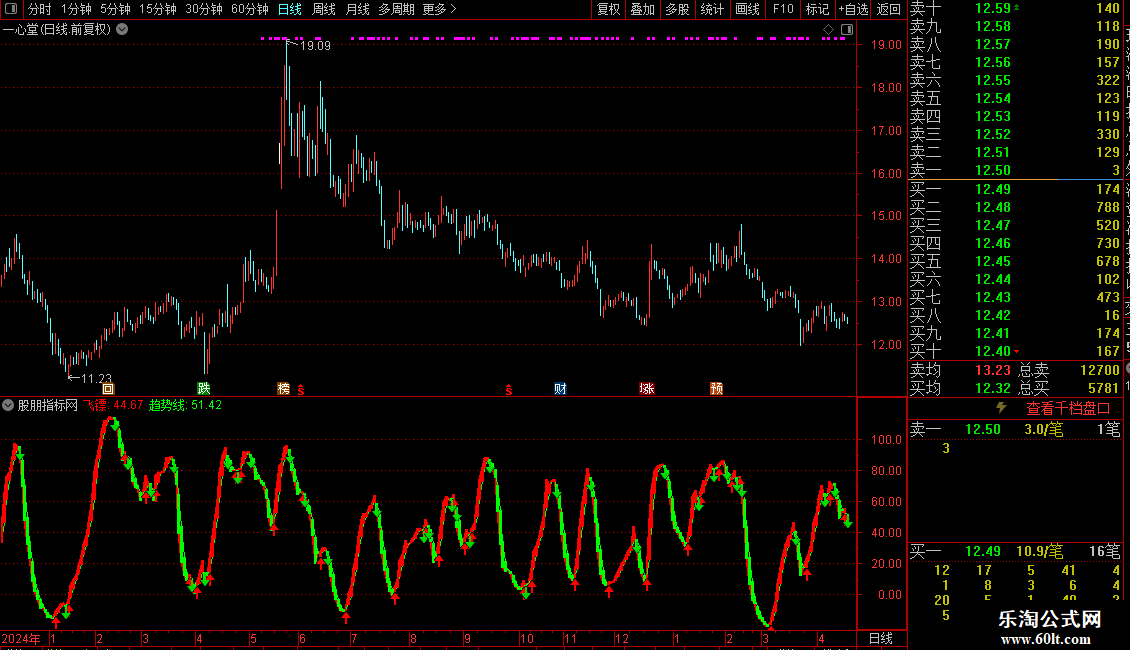Screen dimensions: 1130x650
Task: Switch to 5分钟 period
Action: pyautogui.click(x=115, y=9)
